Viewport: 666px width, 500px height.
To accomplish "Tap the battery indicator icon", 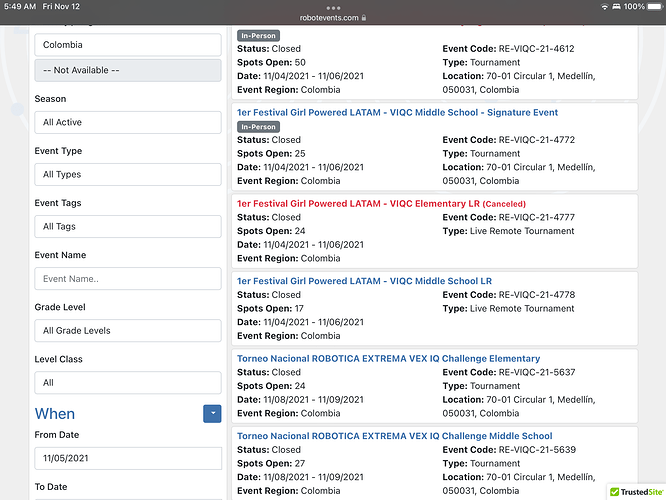I will (x=655, y=6).
